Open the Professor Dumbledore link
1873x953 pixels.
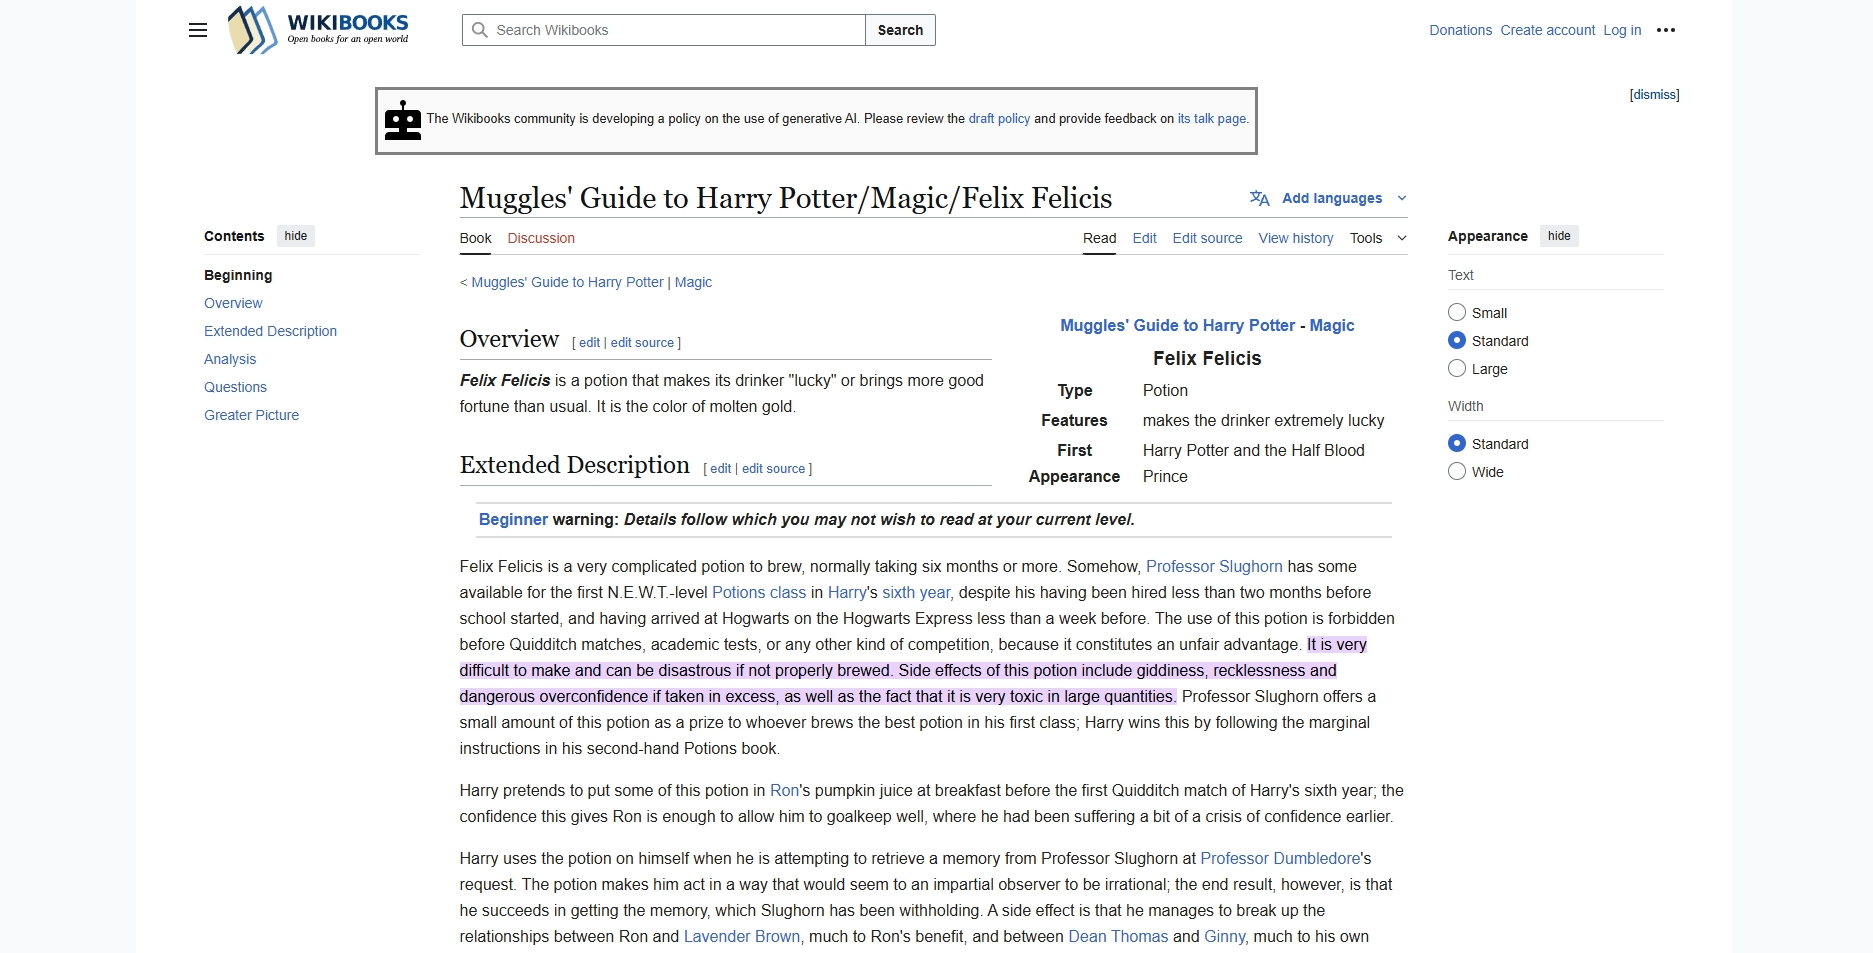(1280, 858)
